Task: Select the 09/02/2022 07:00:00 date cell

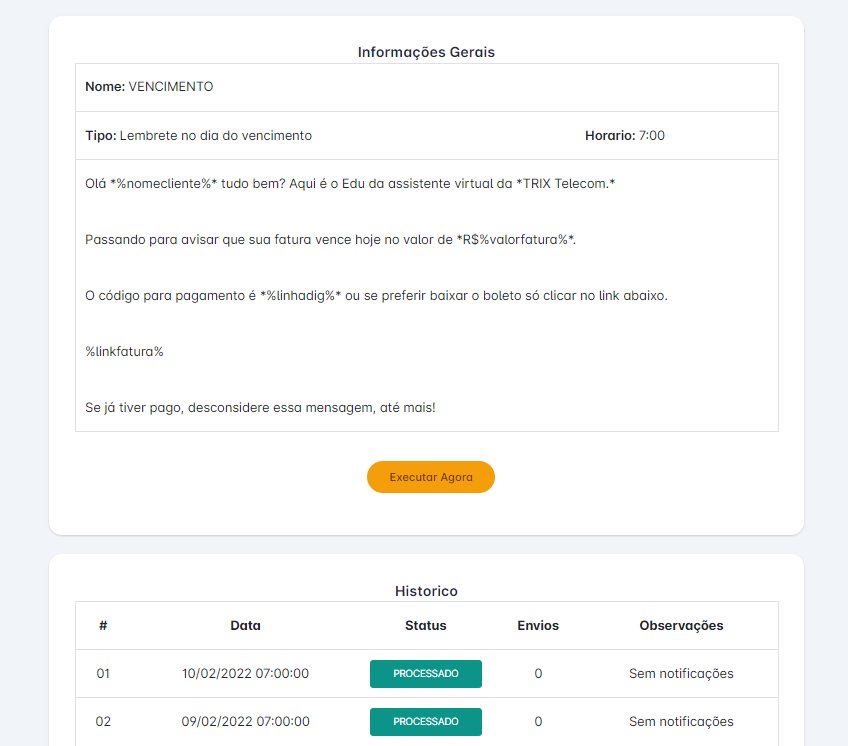Action: coord(245,722)
